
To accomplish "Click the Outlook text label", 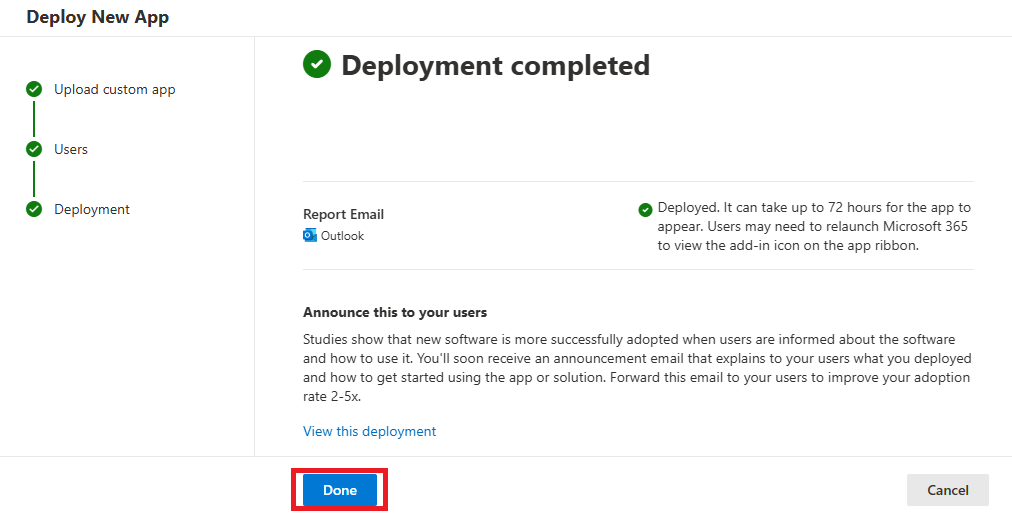I will (x=342, y=236).
